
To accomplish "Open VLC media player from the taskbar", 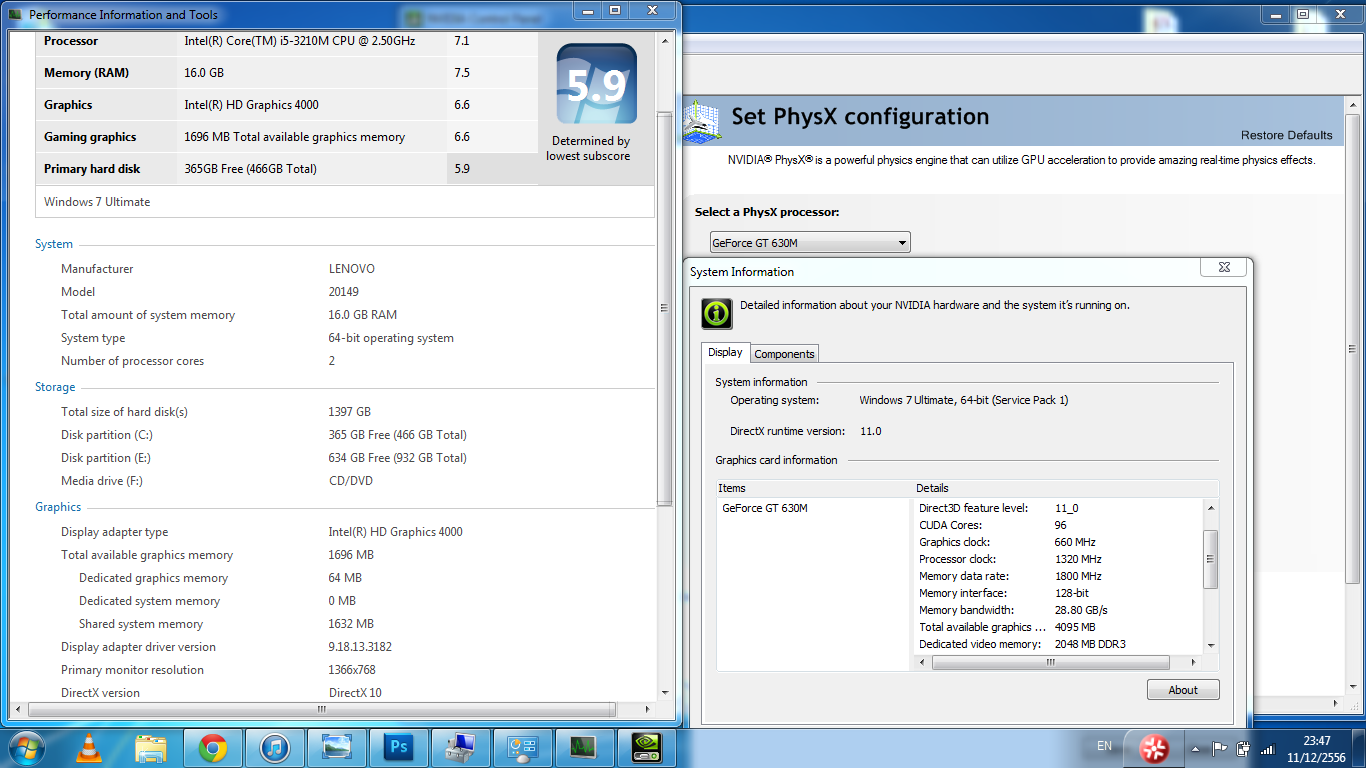I will click(x=89, y=748).
